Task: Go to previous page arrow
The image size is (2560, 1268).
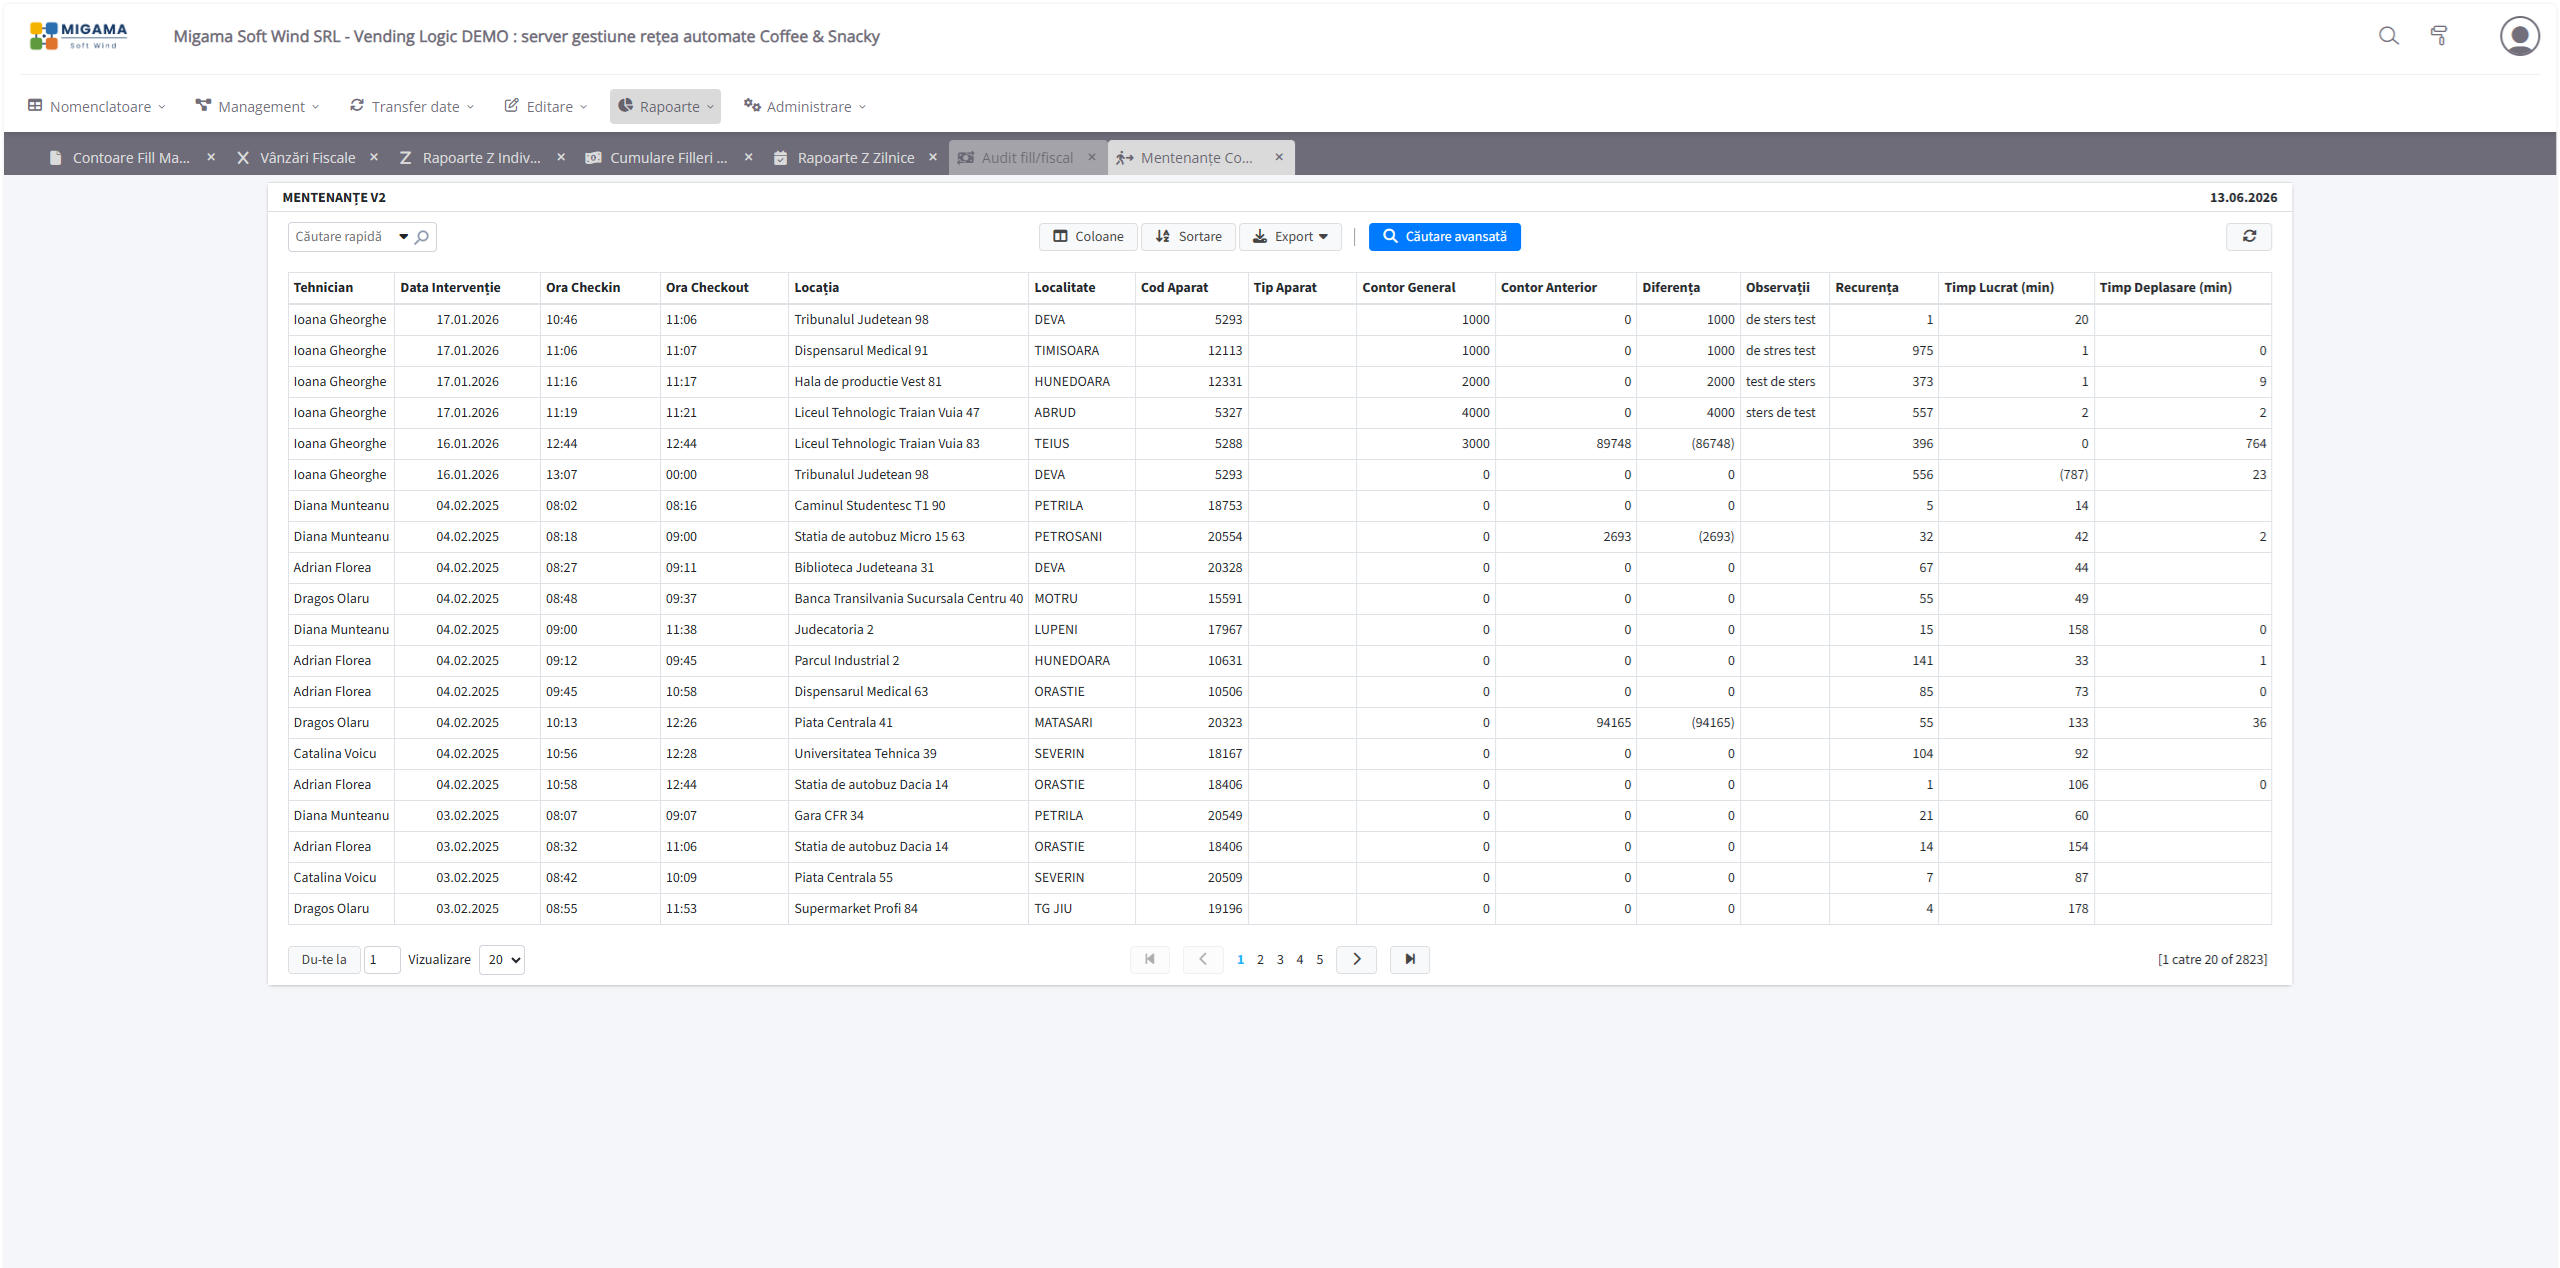Action: pyautogui.click(x=1203, y=960)
